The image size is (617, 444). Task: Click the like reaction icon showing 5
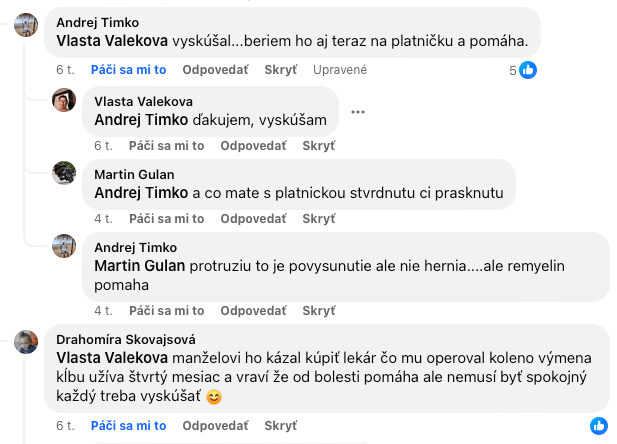[529, 70]
